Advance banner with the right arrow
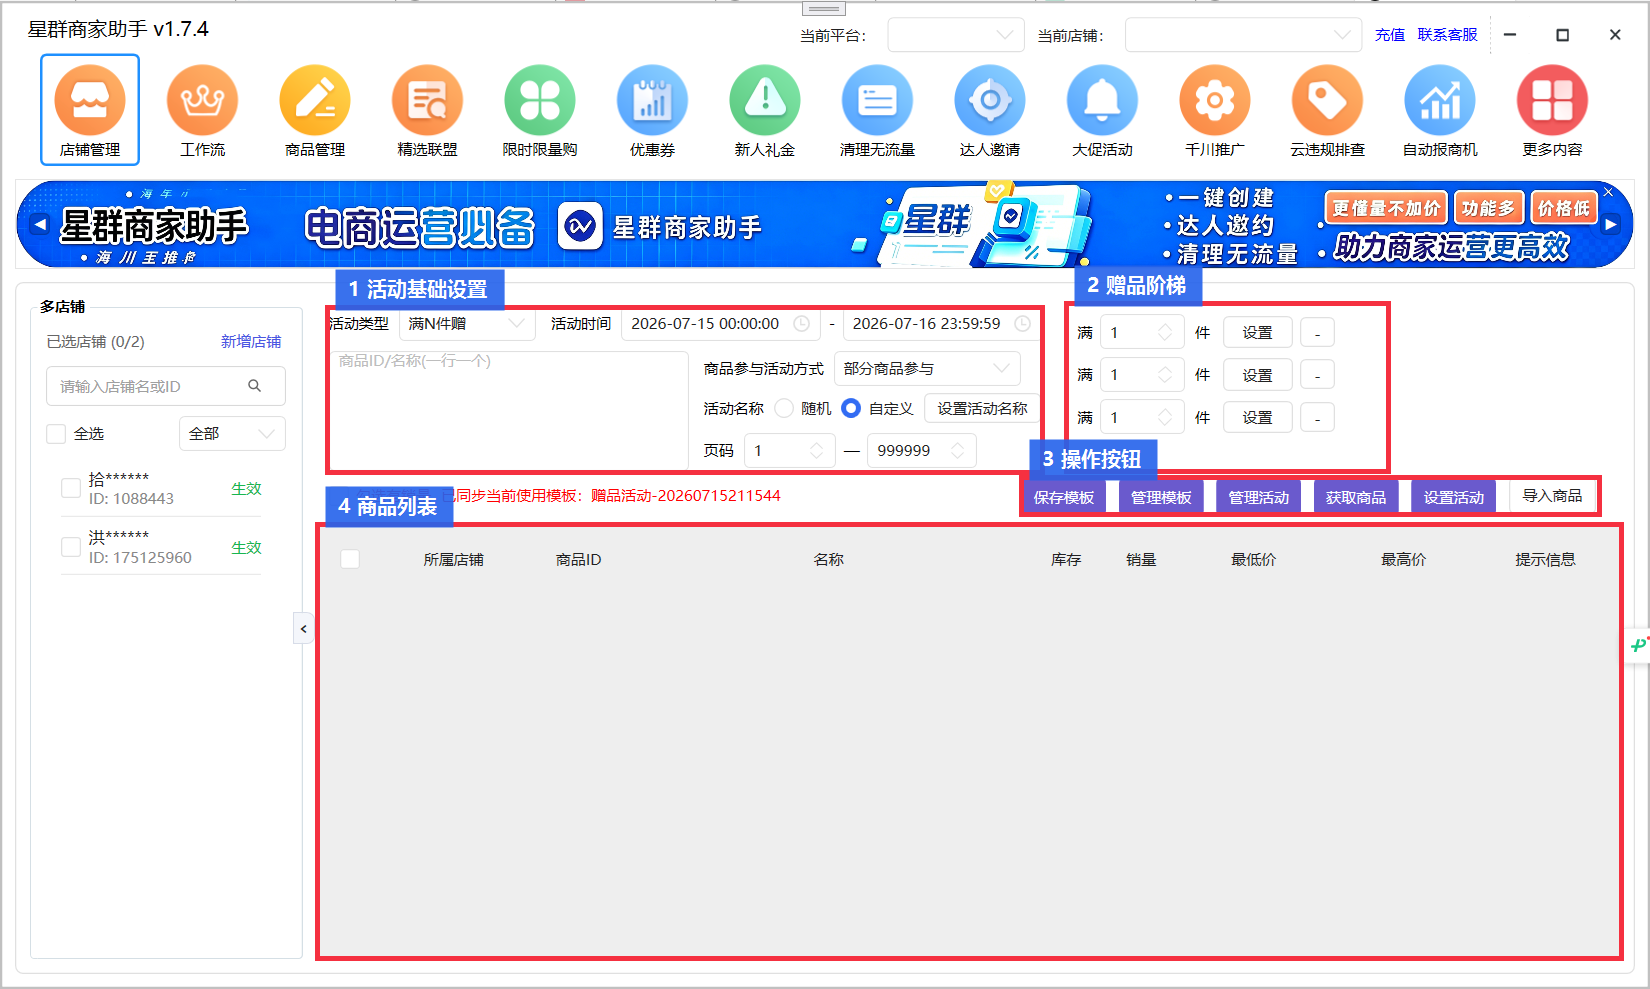Viewport: 1650px width, 989px height. click(1610, 225)
